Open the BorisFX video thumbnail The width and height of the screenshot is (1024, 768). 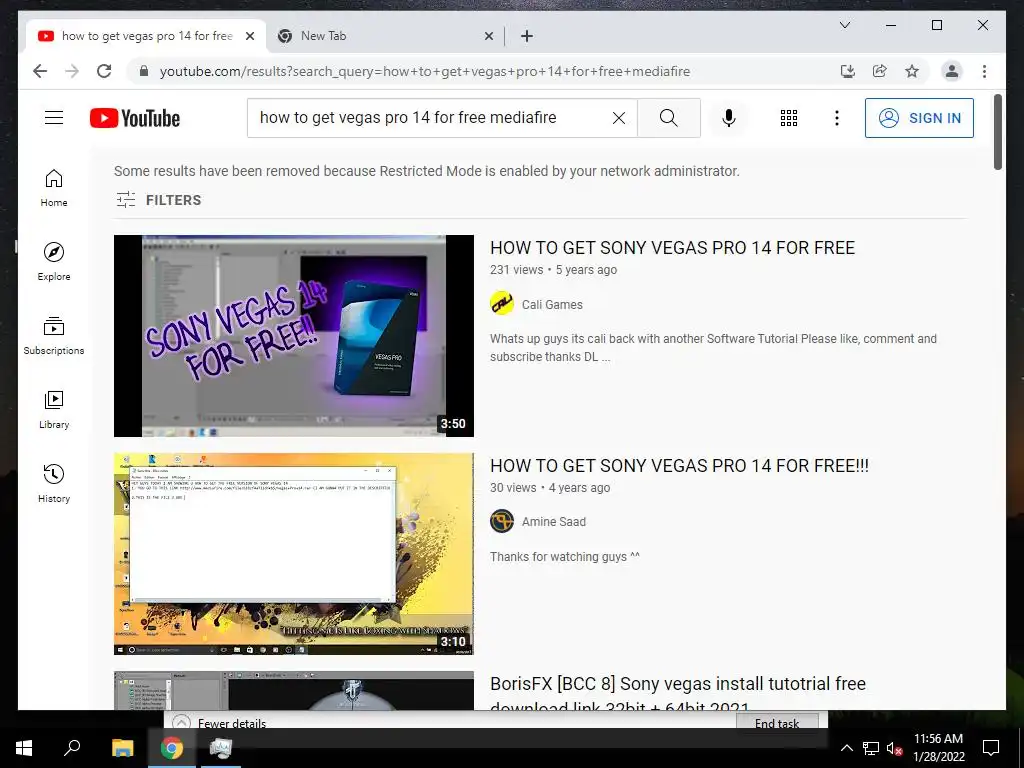pos(294,690)
